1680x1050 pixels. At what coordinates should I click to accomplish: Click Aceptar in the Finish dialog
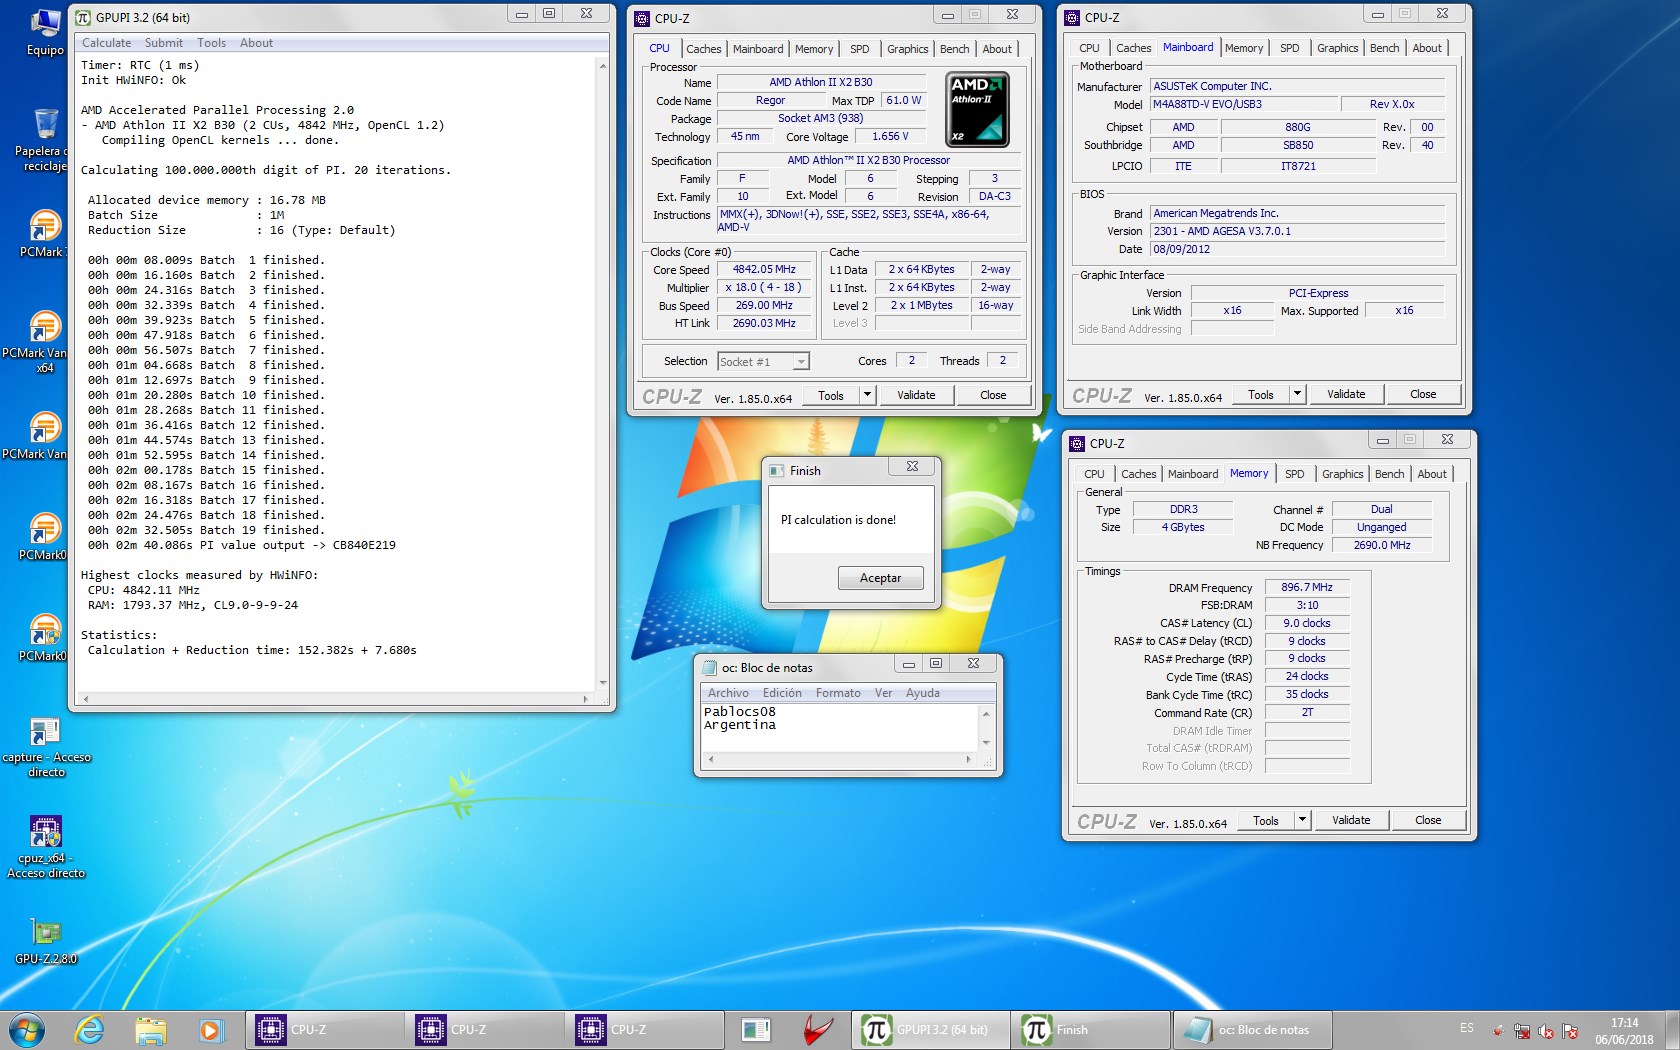(x=880, y=578)
